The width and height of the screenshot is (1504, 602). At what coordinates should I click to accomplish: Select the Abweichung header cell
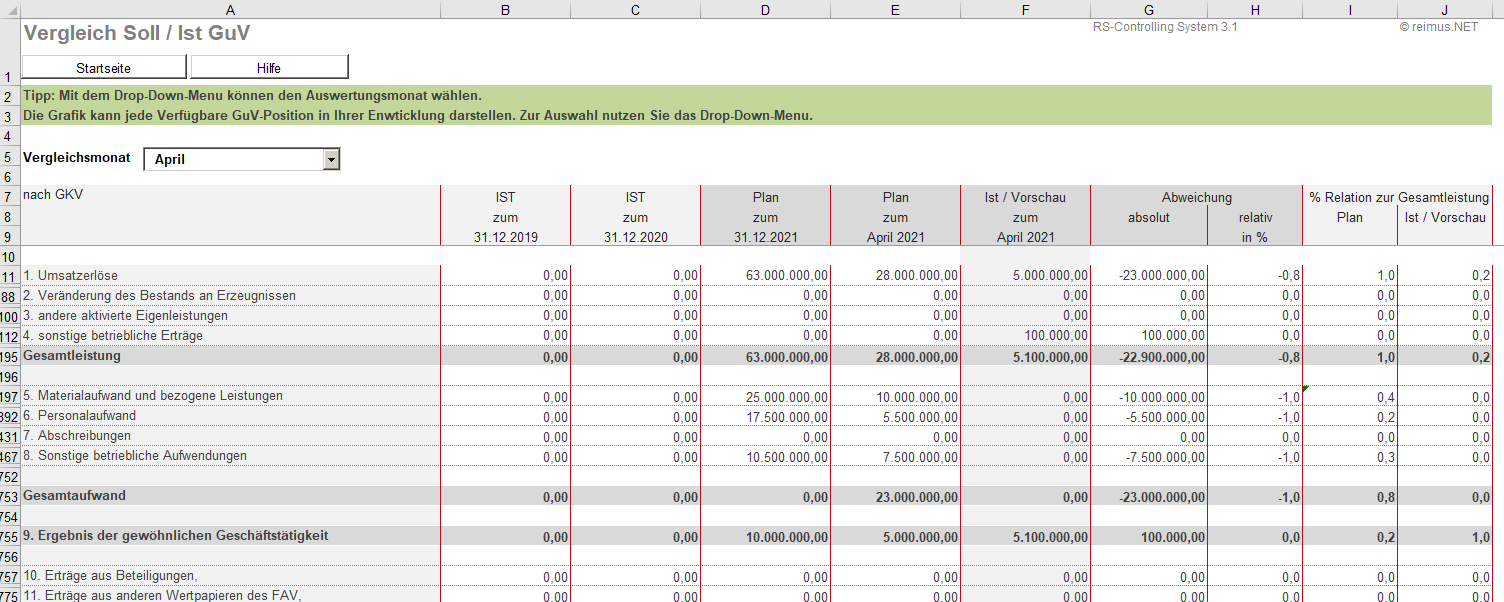1196,198
